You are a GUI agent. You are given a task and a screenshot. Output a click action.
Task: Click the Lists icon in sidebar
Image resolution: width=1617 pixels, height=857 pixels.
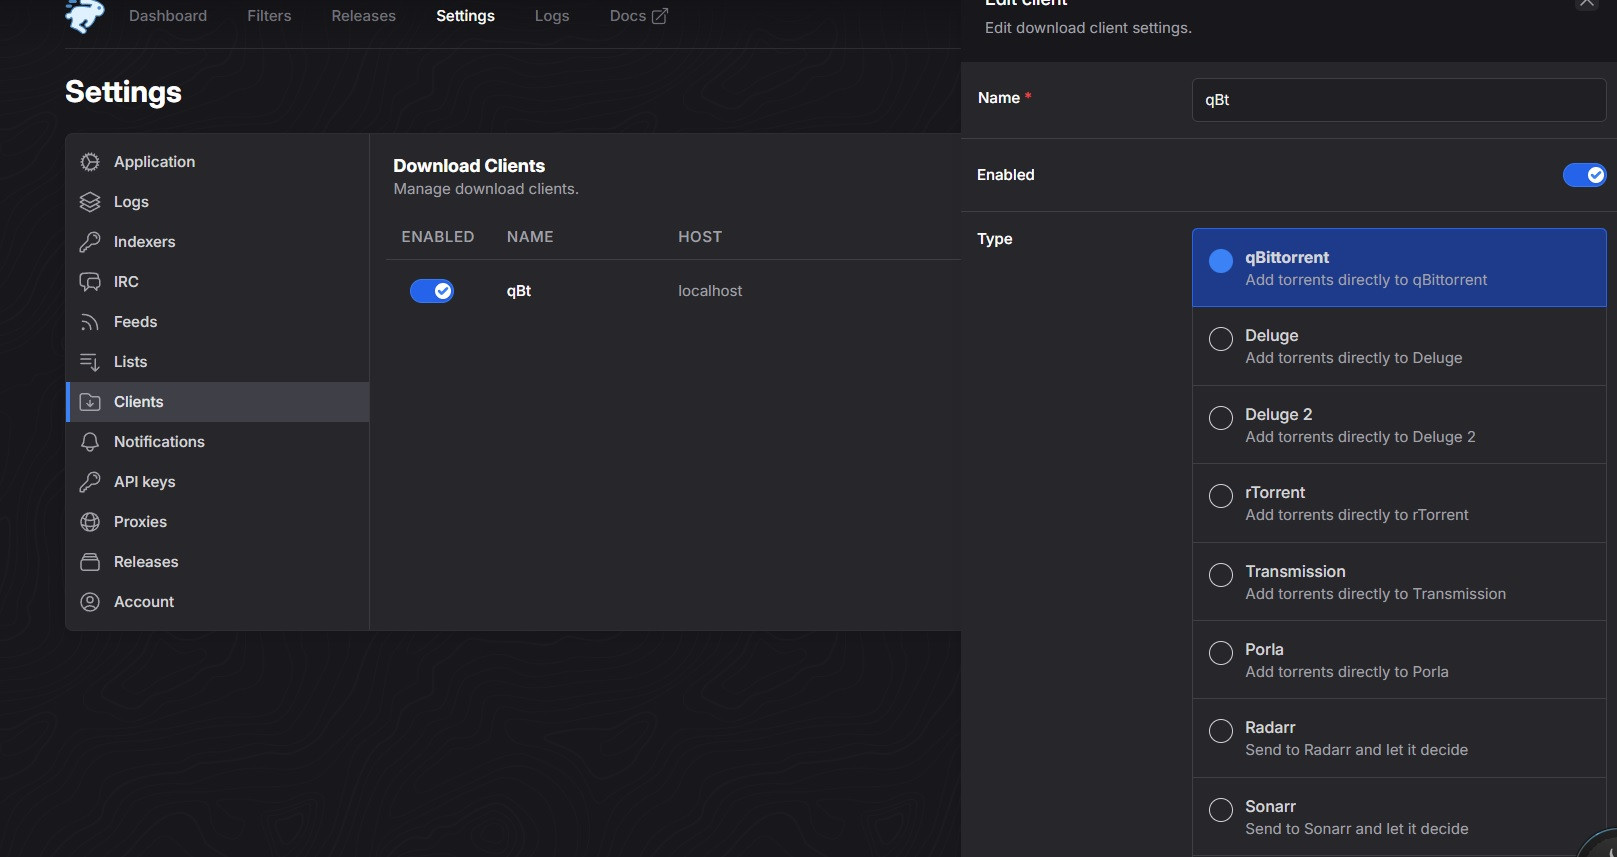pos(90,362)
